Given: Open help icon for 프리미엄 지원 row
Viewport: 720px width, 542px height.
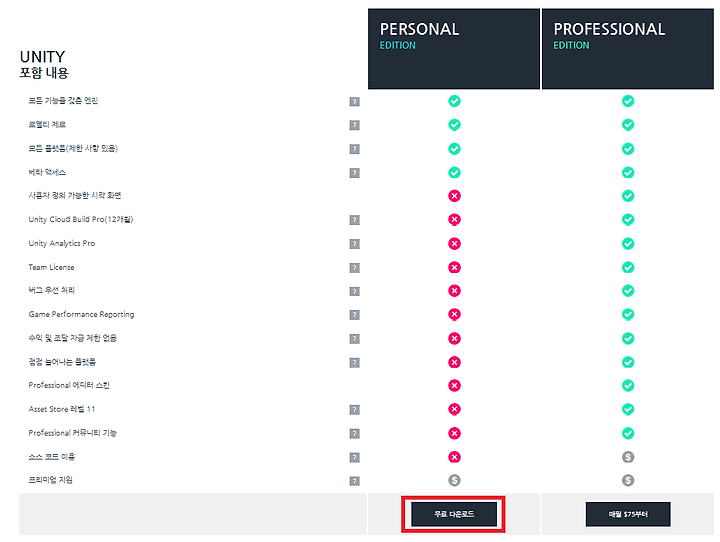Looking at the screenshot, I should (x=354, y=481).
